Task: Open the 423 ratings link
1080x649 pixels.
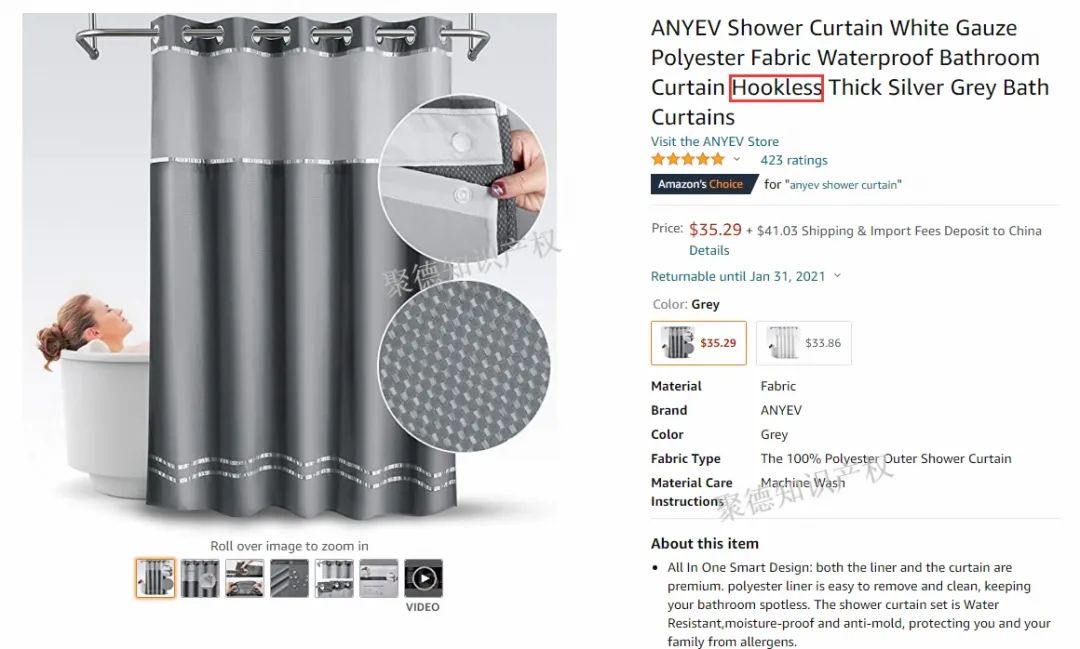Action: [793, 160]
